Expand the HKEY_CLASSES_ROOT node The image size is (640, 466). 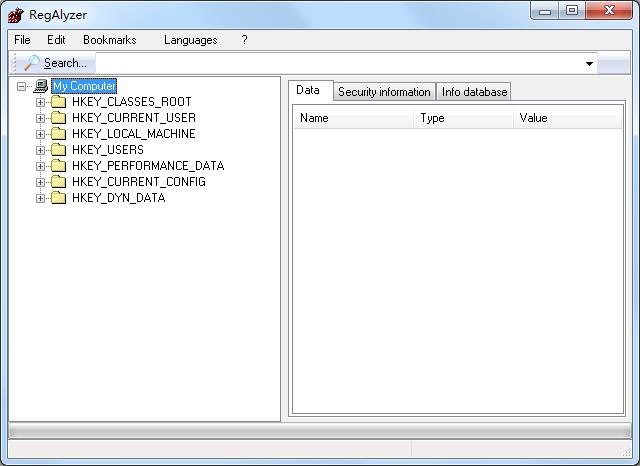pyautogui.click(x=40, y=102)
